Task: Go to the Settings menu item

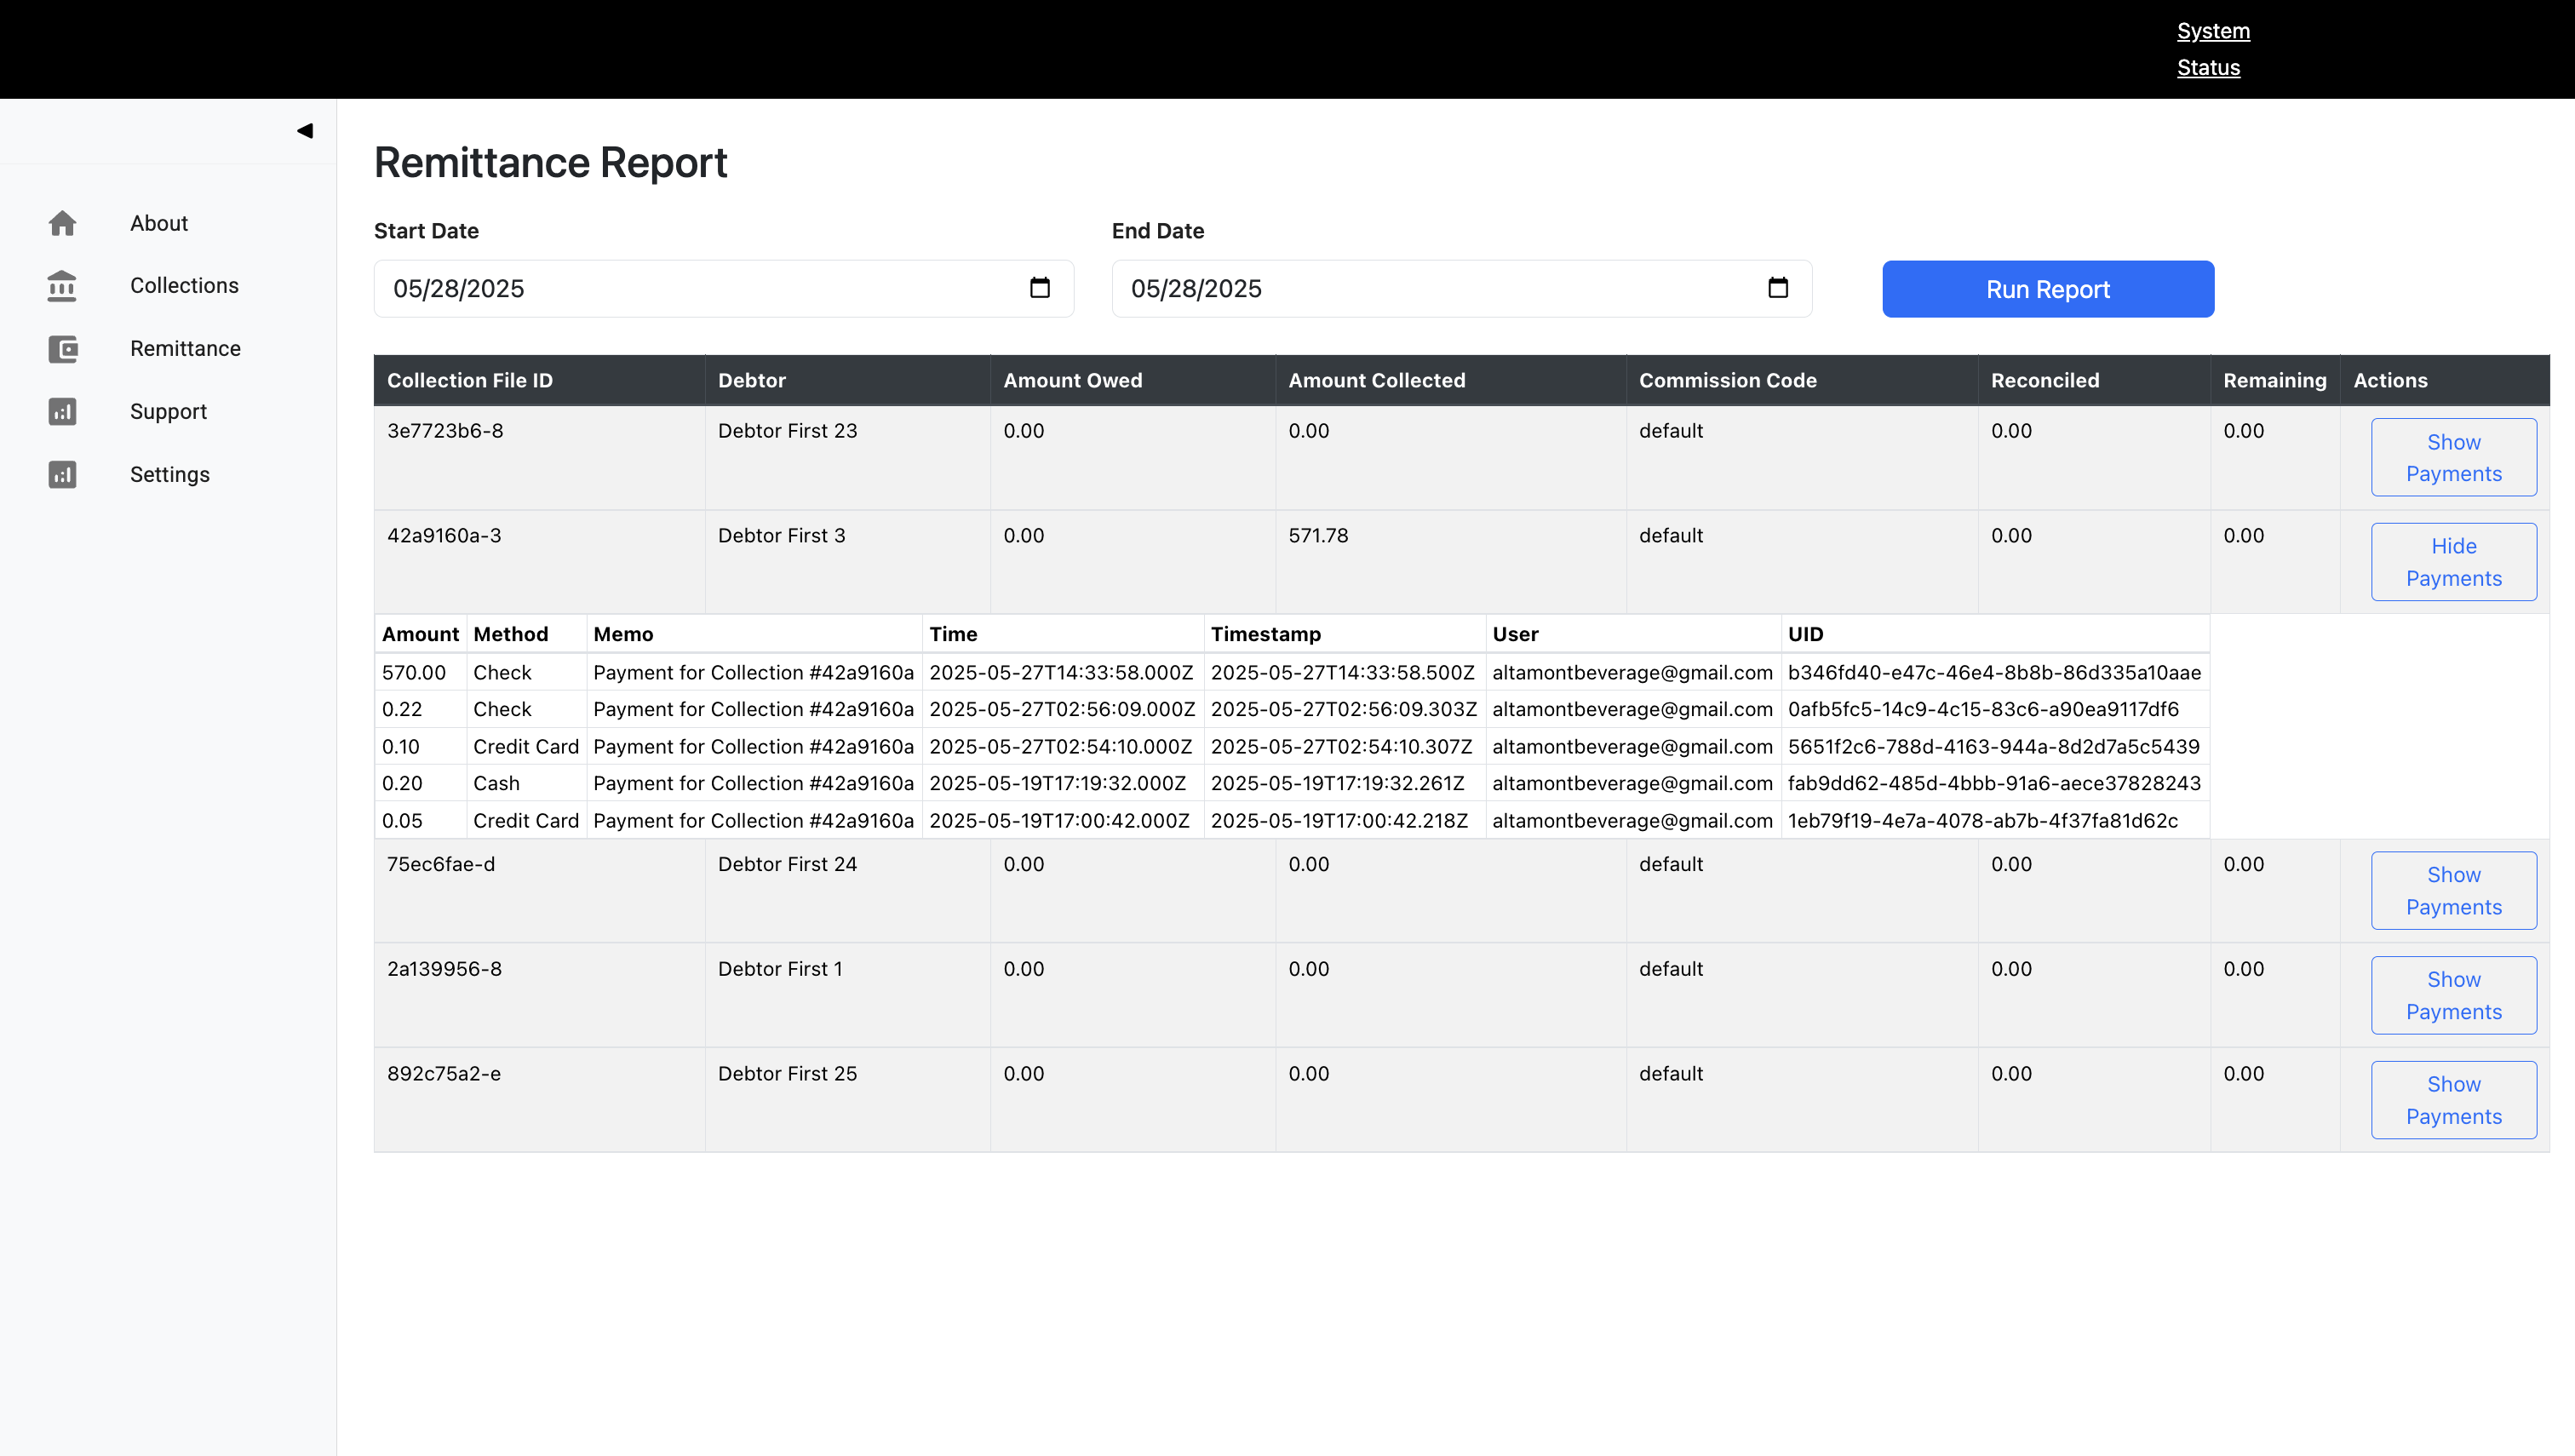Action: click(170, 475)
